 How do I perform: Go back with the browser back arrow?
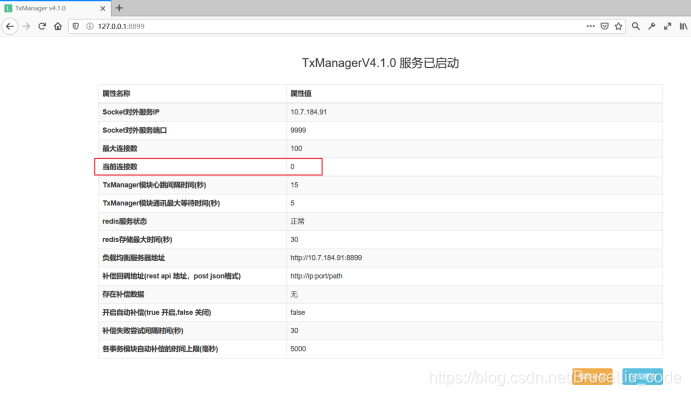10,26
